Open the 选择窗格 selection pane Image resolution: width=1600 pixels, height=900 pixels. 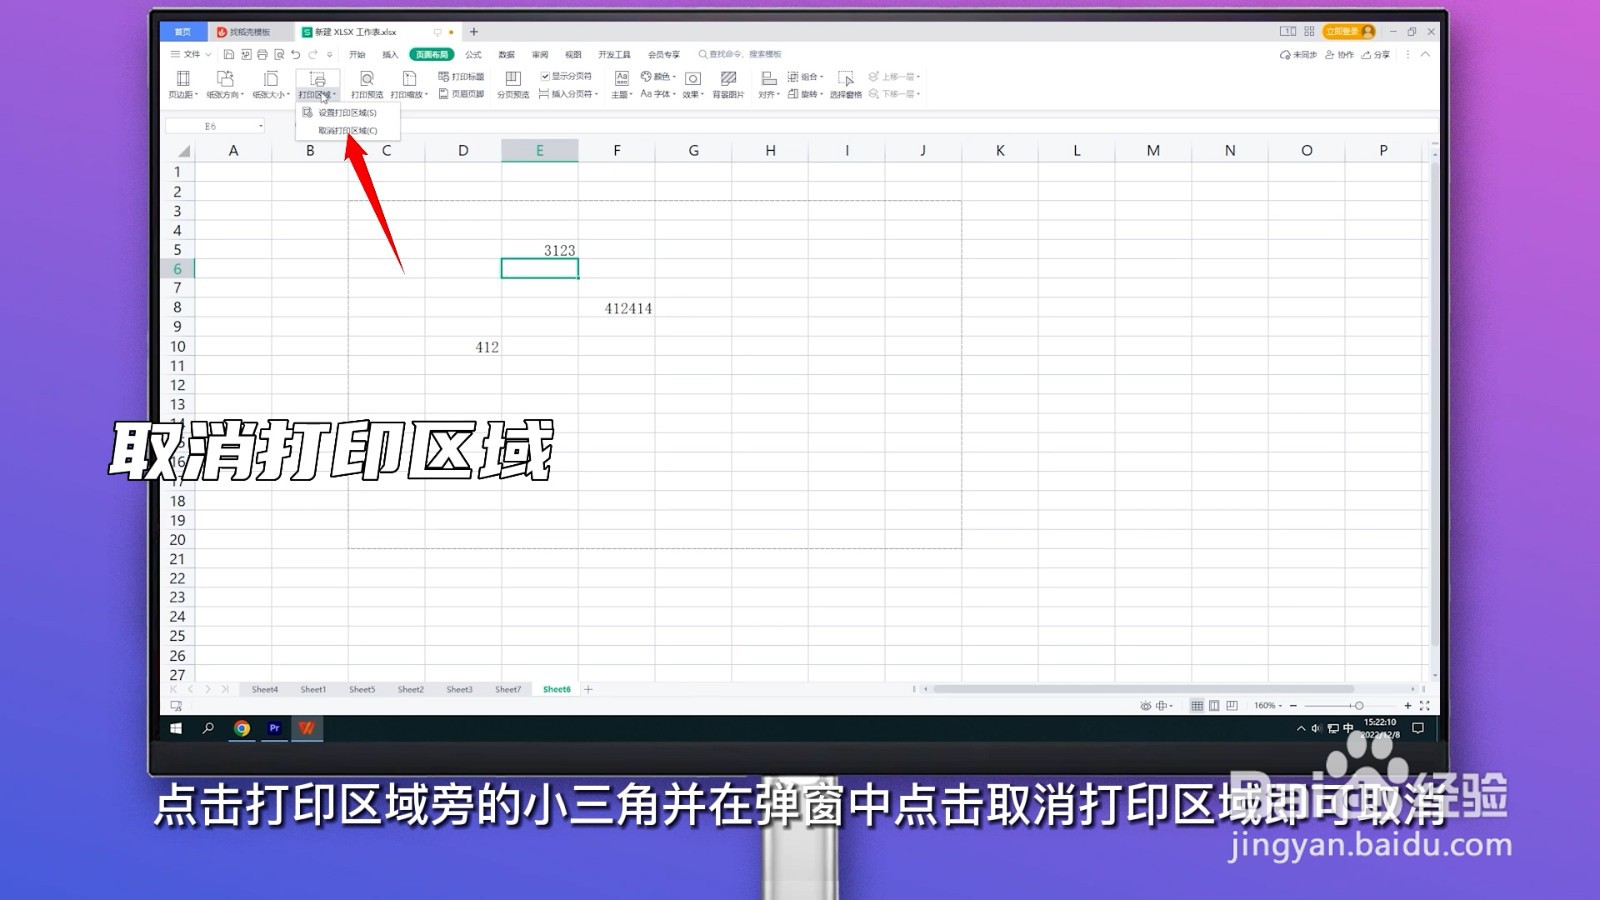[846, 84]
